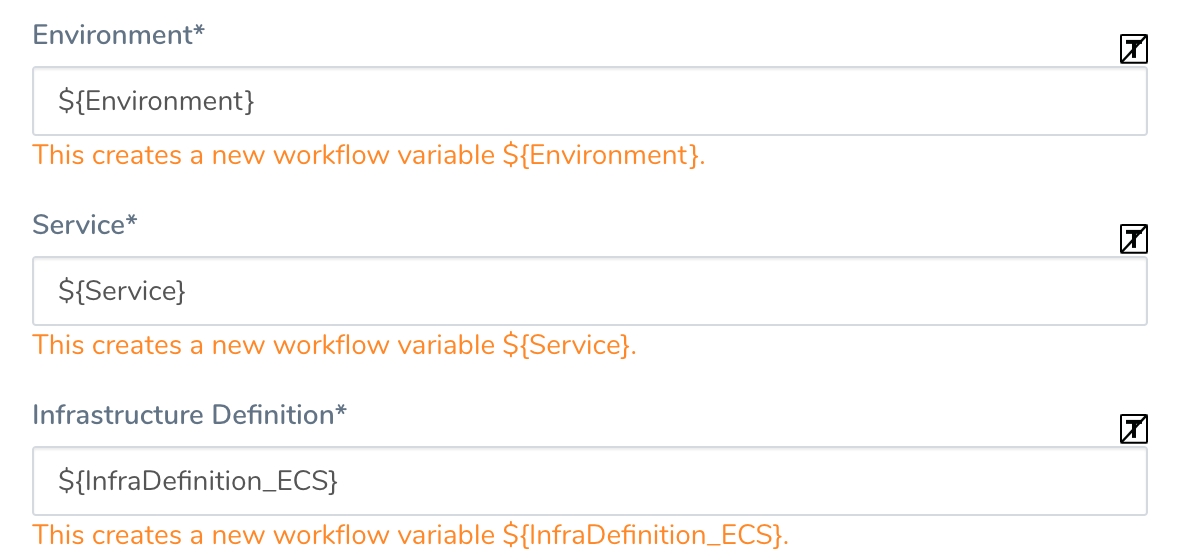Focus the Infrastructure Definition input field

(590, 481)
